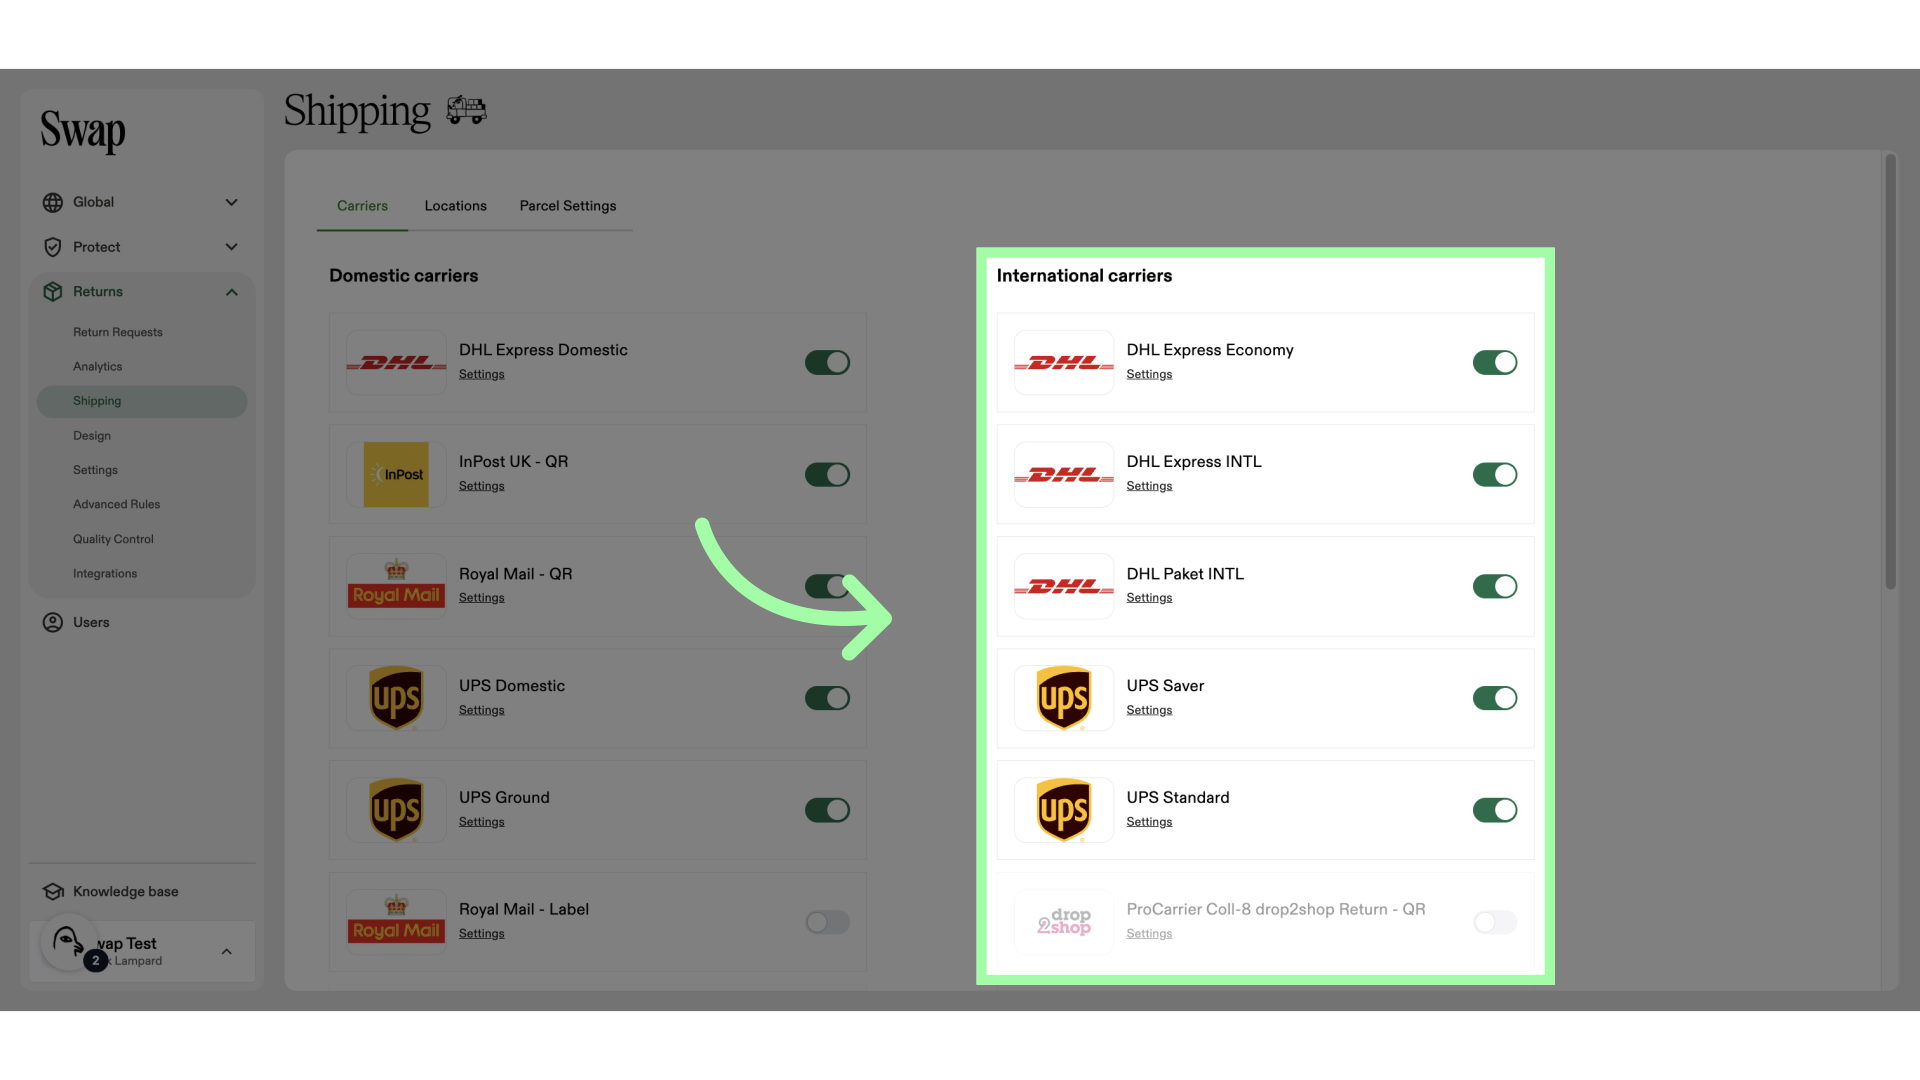Click the shipping truck icon beside the title
The height and width of the screenshot is (1080, 1920).
pos(466,109)
